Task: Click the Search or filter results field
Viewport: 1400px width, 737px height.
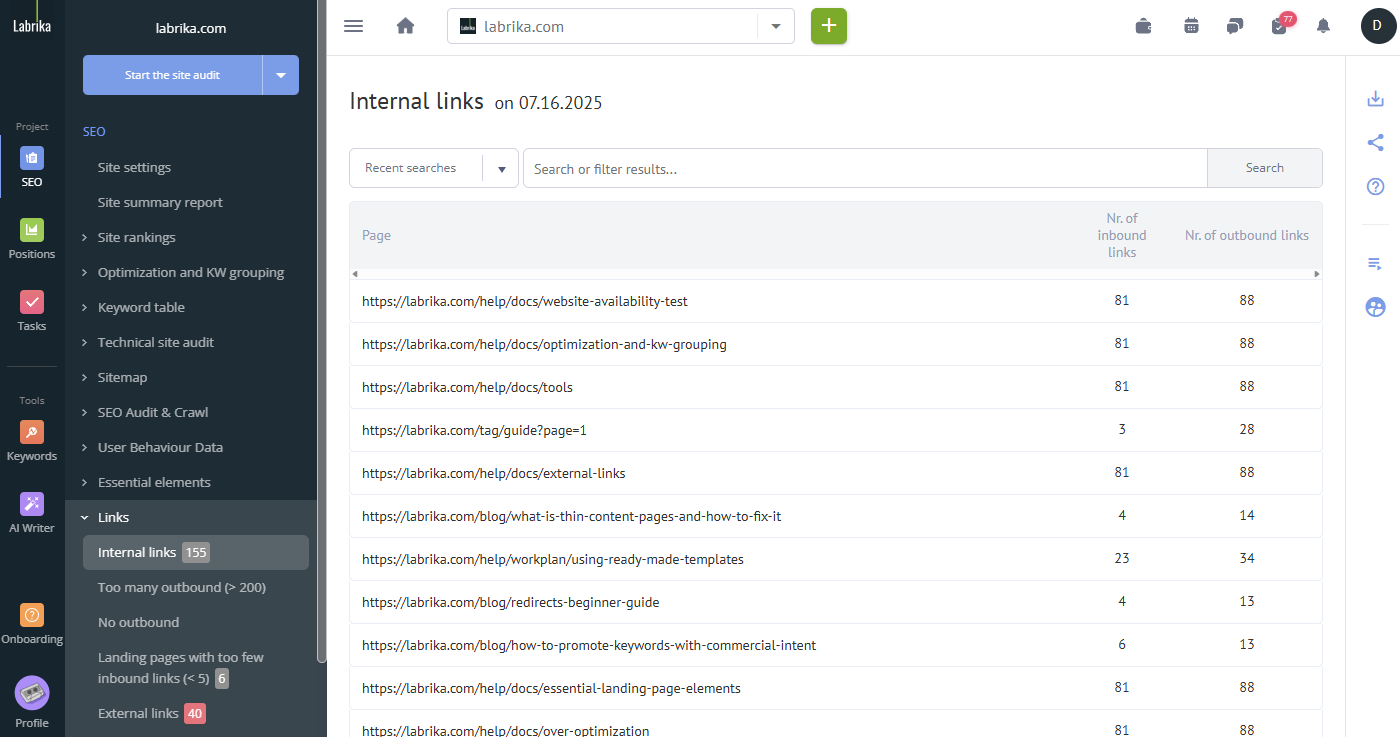Action: [x=865, y=168]
